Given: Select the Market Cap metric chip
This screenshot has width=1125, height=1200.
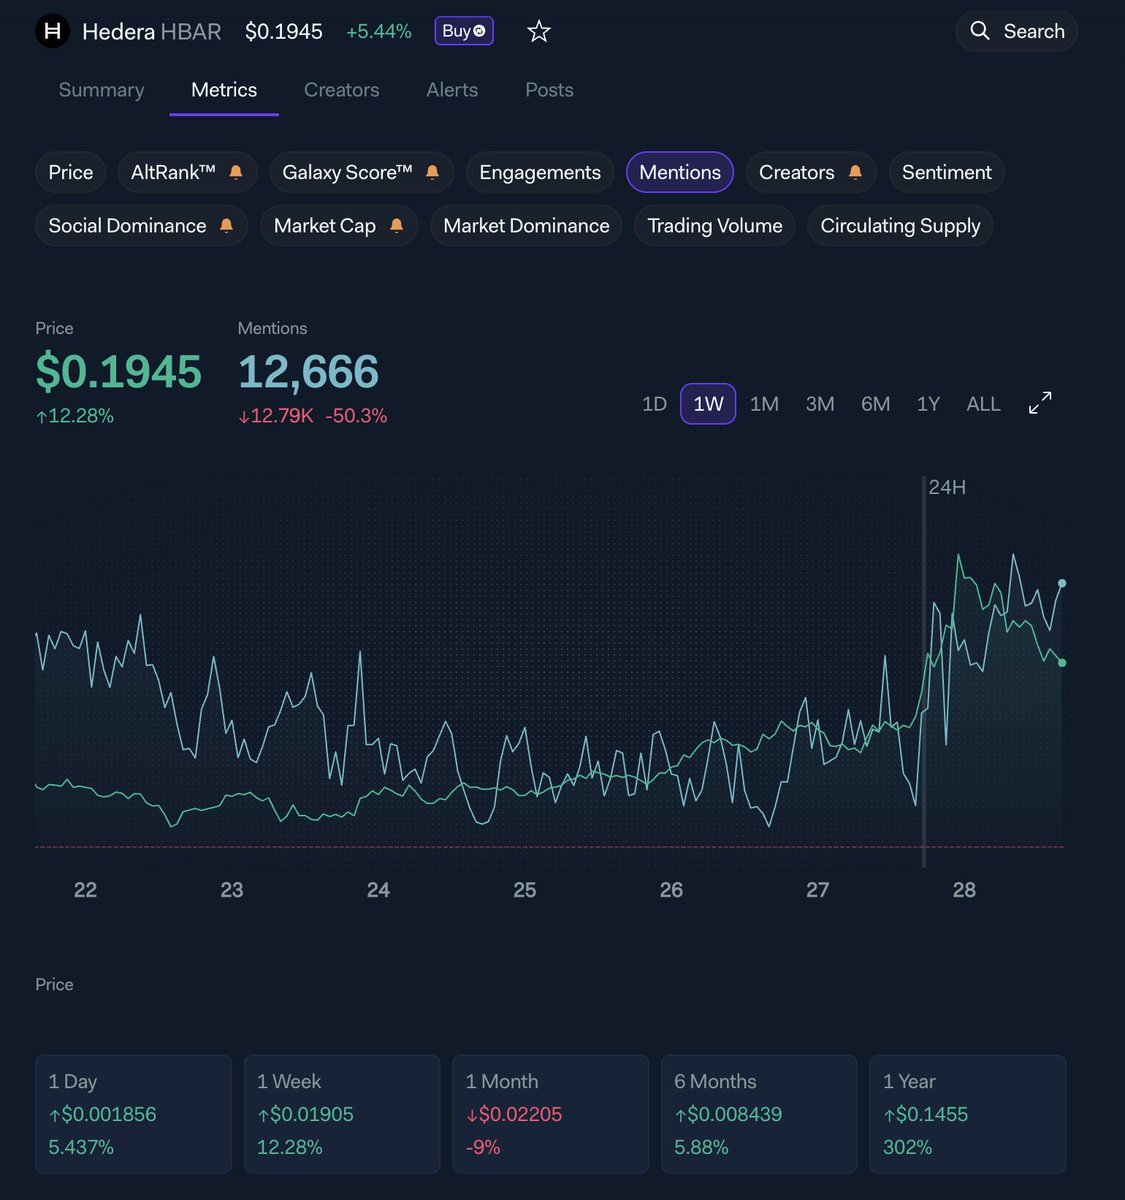Looking at the screenshot, I should [x=339, y=226].
